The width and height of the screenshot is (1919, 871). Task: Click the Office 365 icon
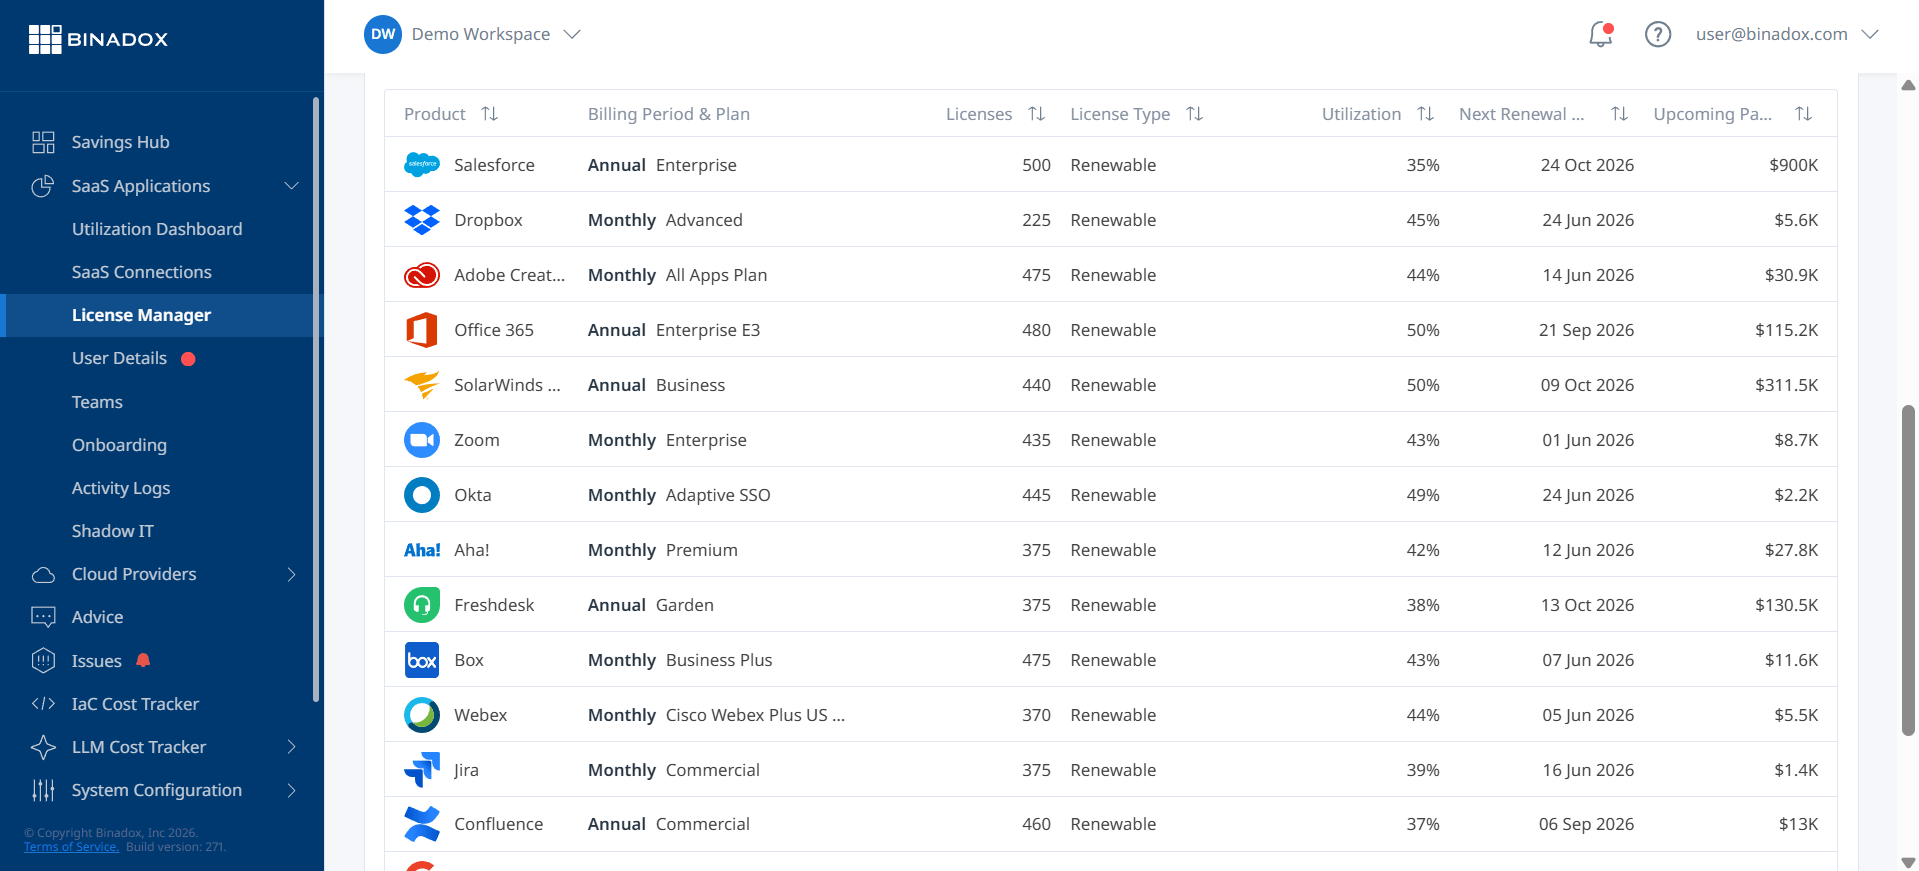click(422, 330)
